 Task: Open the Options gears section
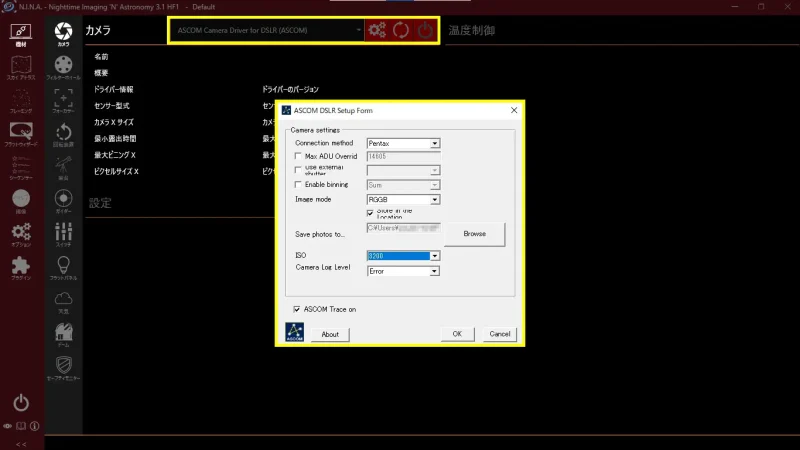(x=20, y=235)
